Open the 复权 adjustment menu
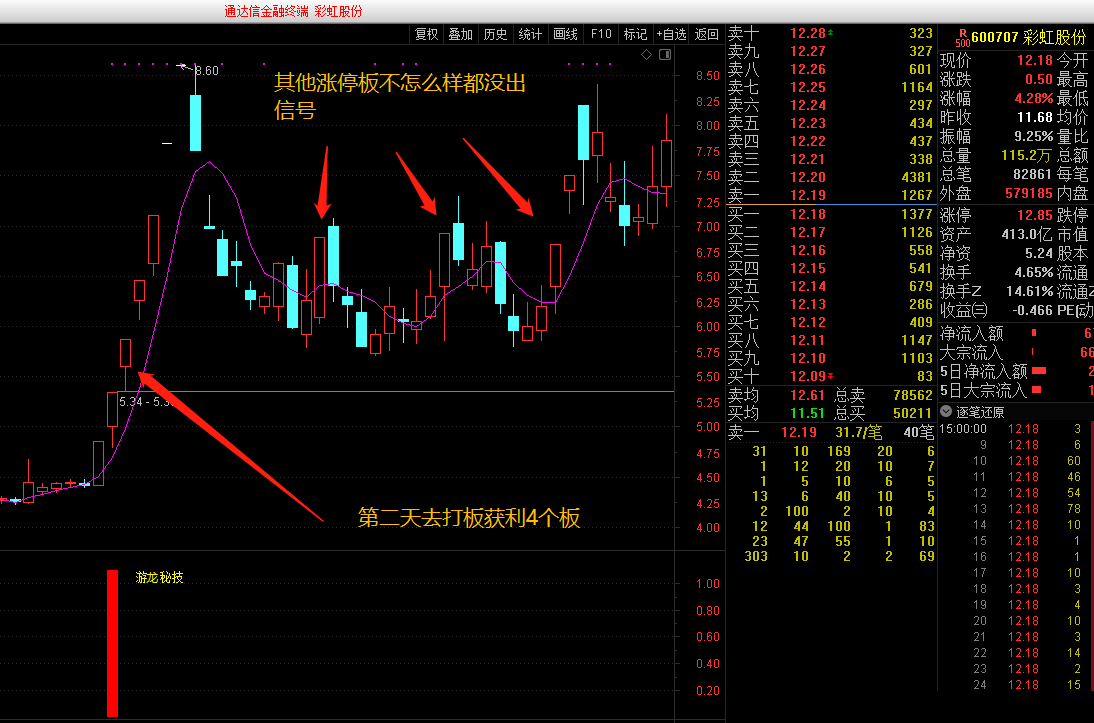Viewport: 1094px width, 723px height. [x=426, y=34]
